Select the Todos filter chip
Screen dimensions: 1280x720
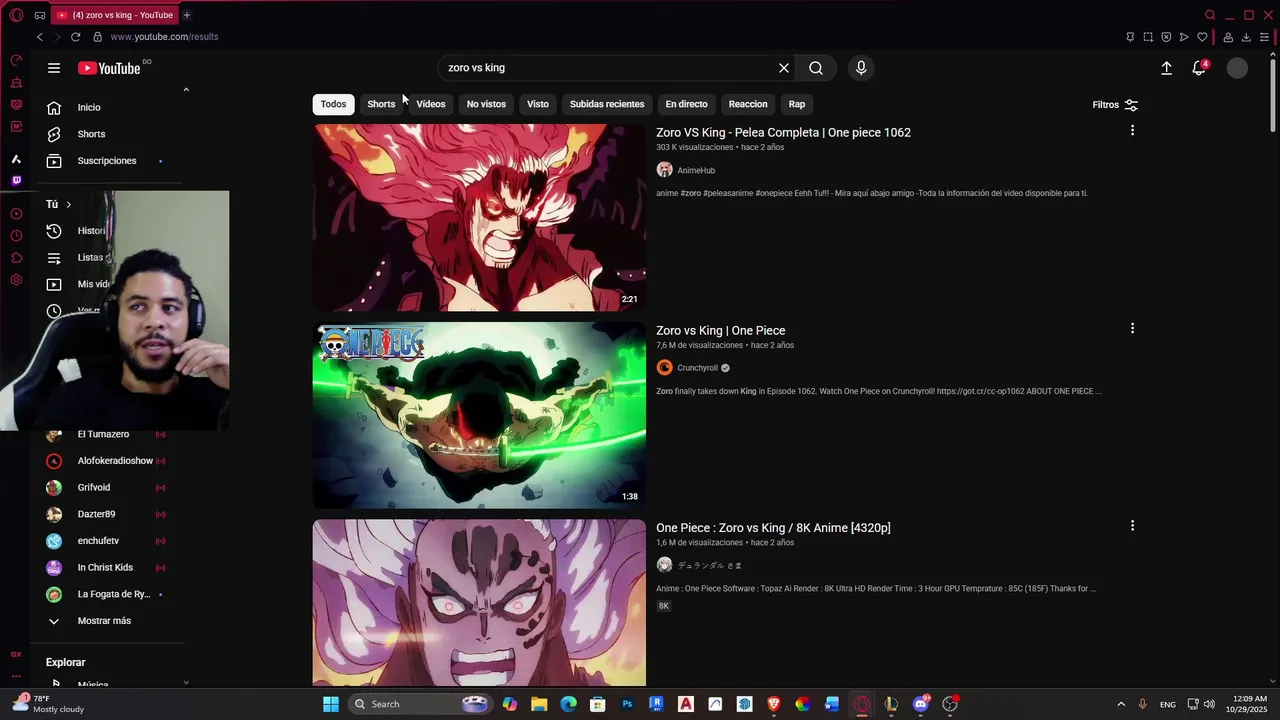333,104
